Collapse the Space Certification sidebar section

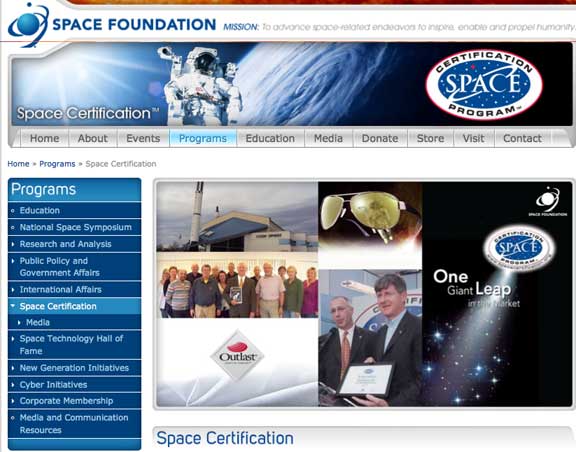(13, 306)
